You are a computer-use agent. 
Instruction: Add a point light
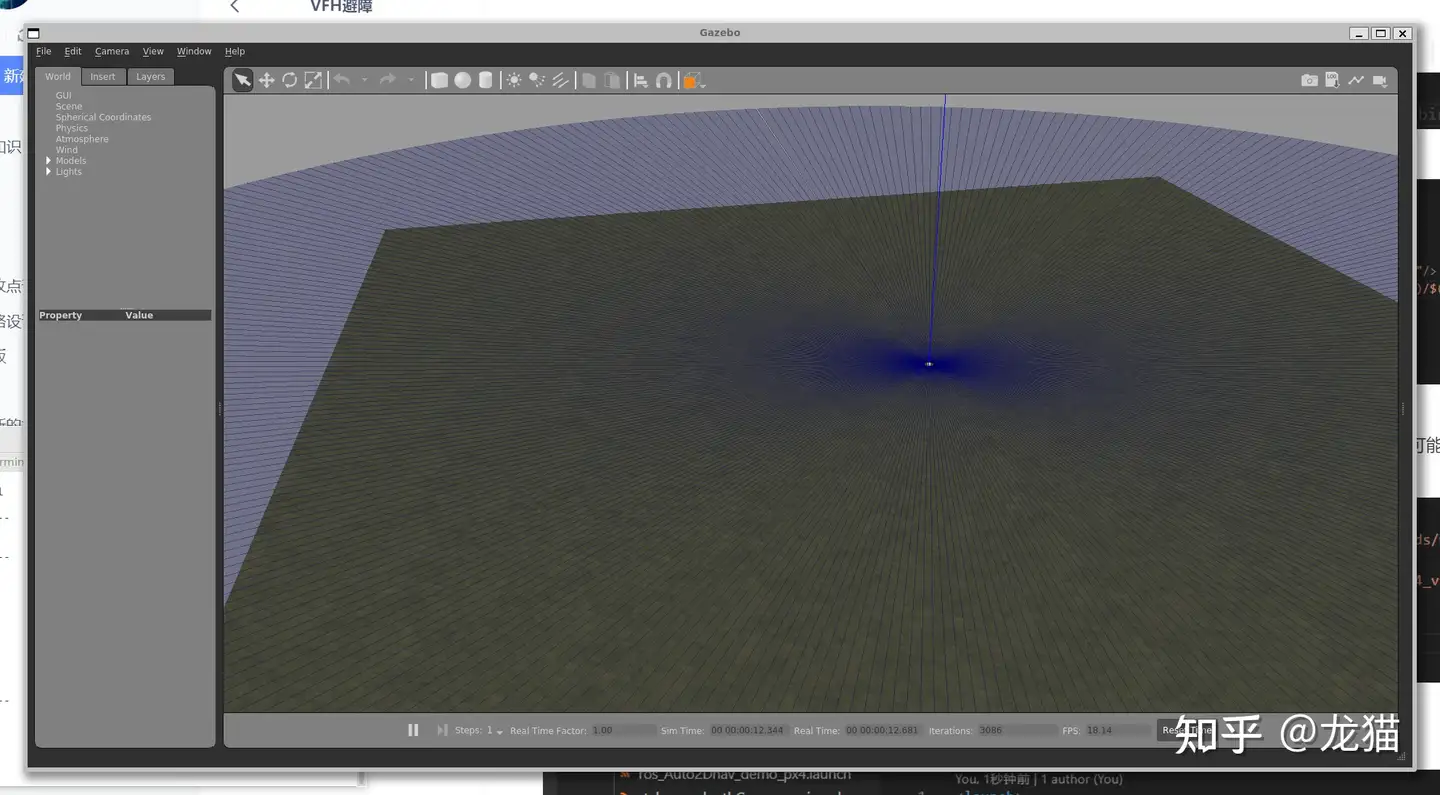tap(514, 80)
